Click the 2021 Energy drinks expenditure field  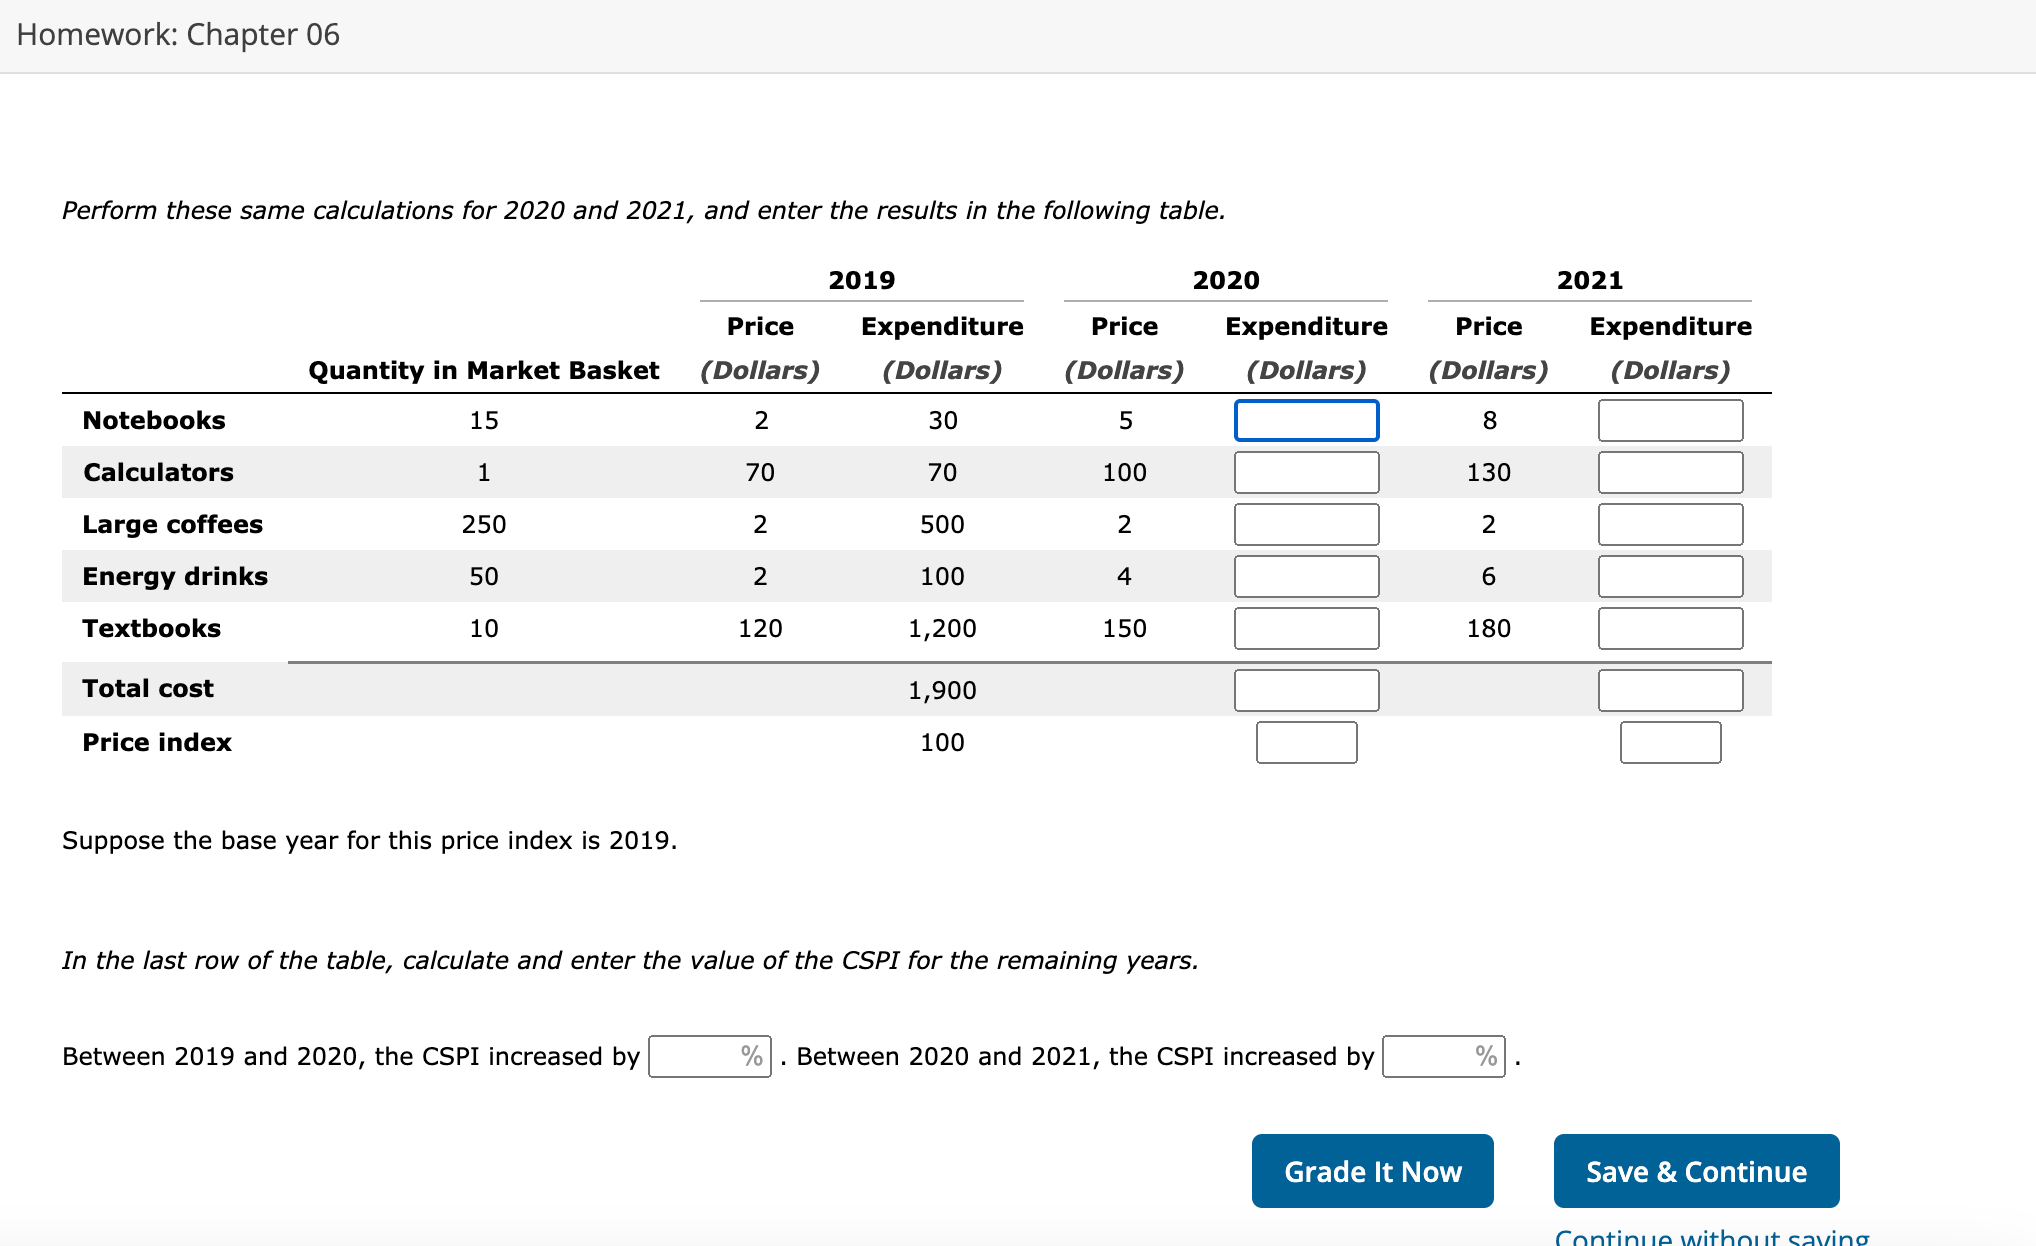(x=1670, y=576)
